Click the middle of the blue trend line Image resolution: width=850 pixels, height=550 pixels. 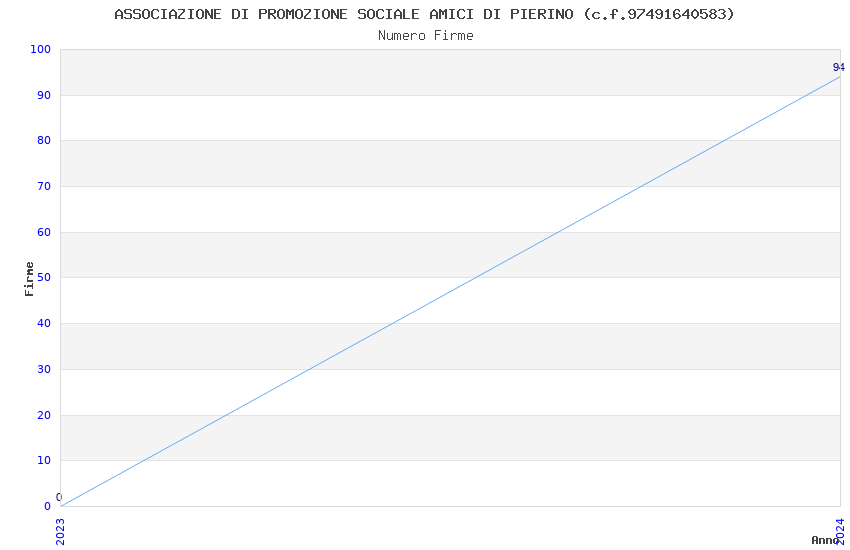(450, 291)
